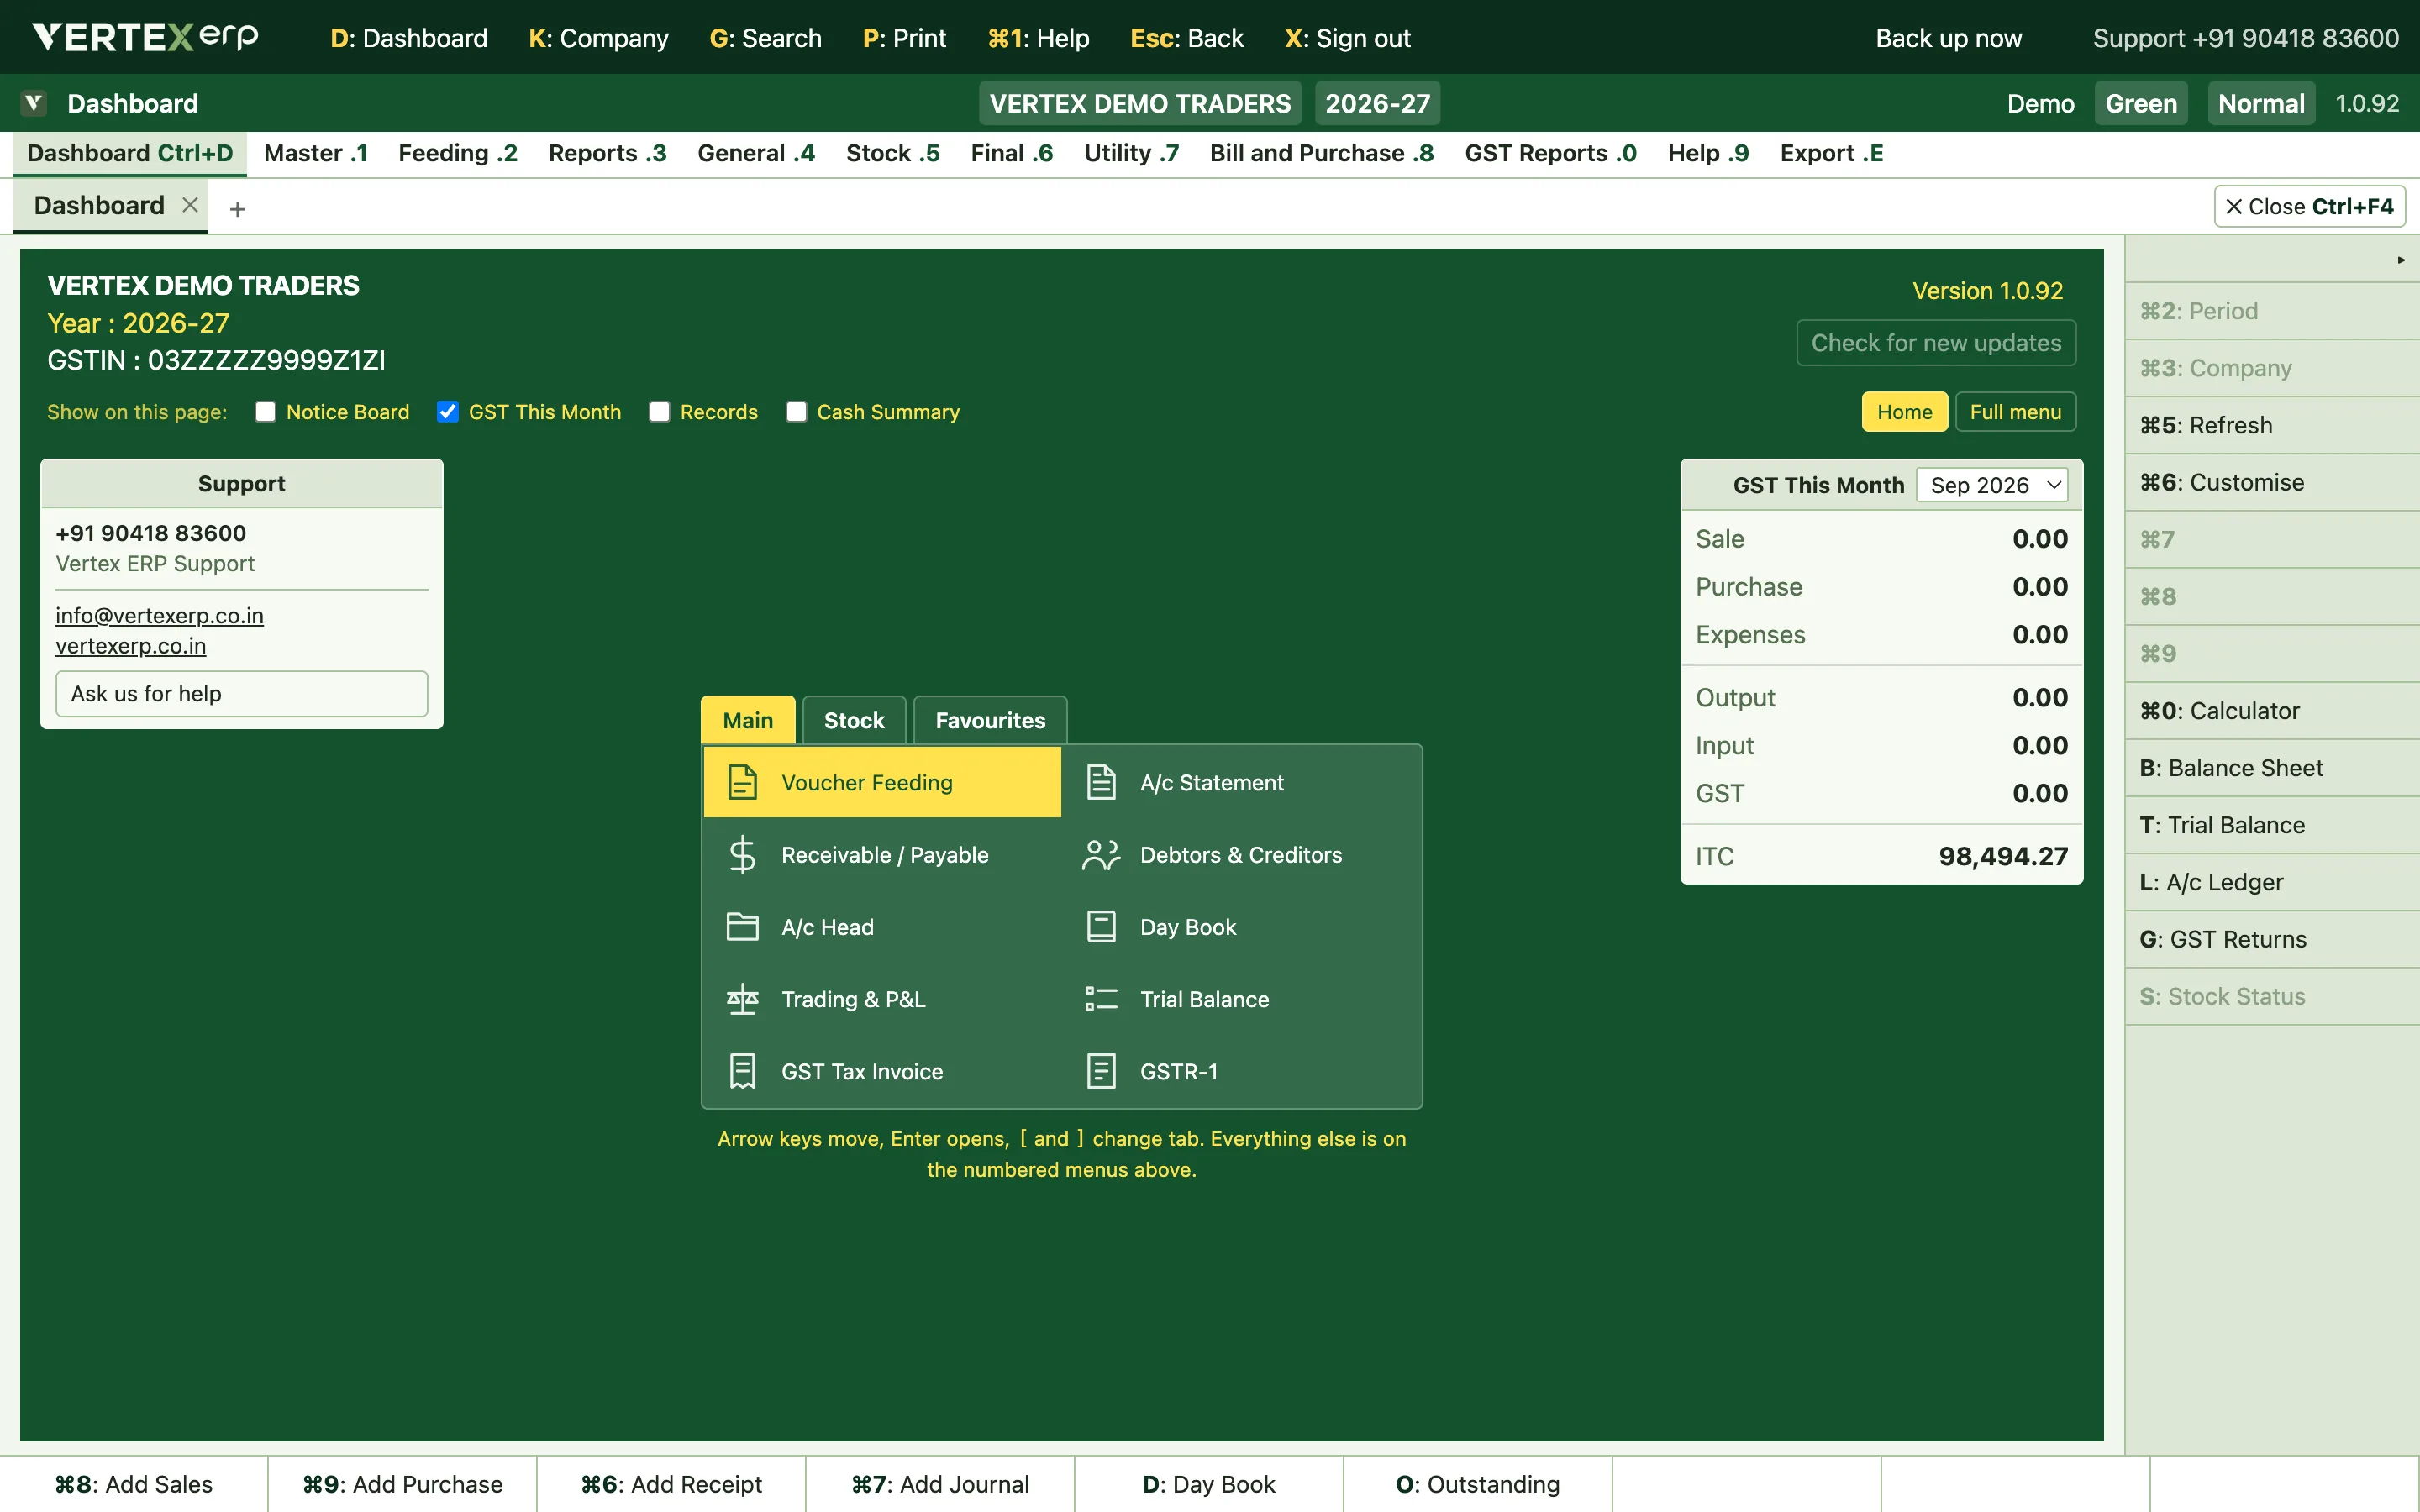
Task: Uncheck the GST This Month checkbox
Action: [448, 412]
